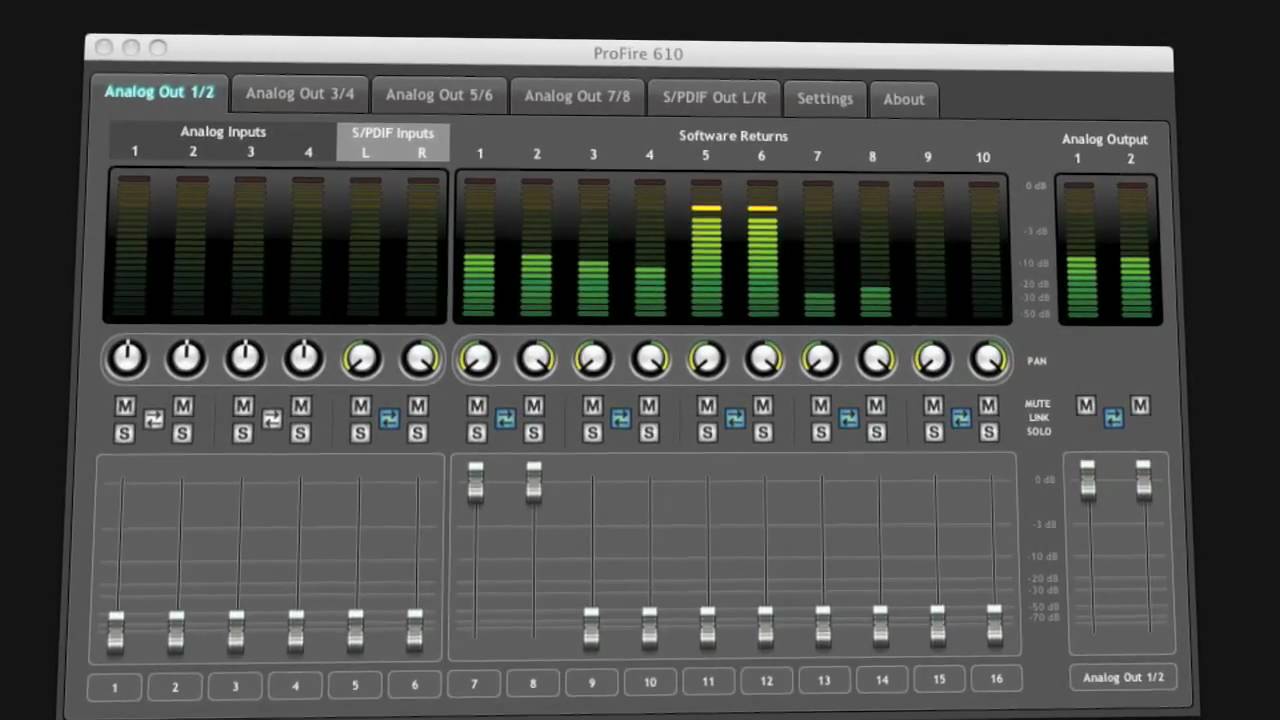Click Analog Output 1 master fader handle

coord(1088,479)
